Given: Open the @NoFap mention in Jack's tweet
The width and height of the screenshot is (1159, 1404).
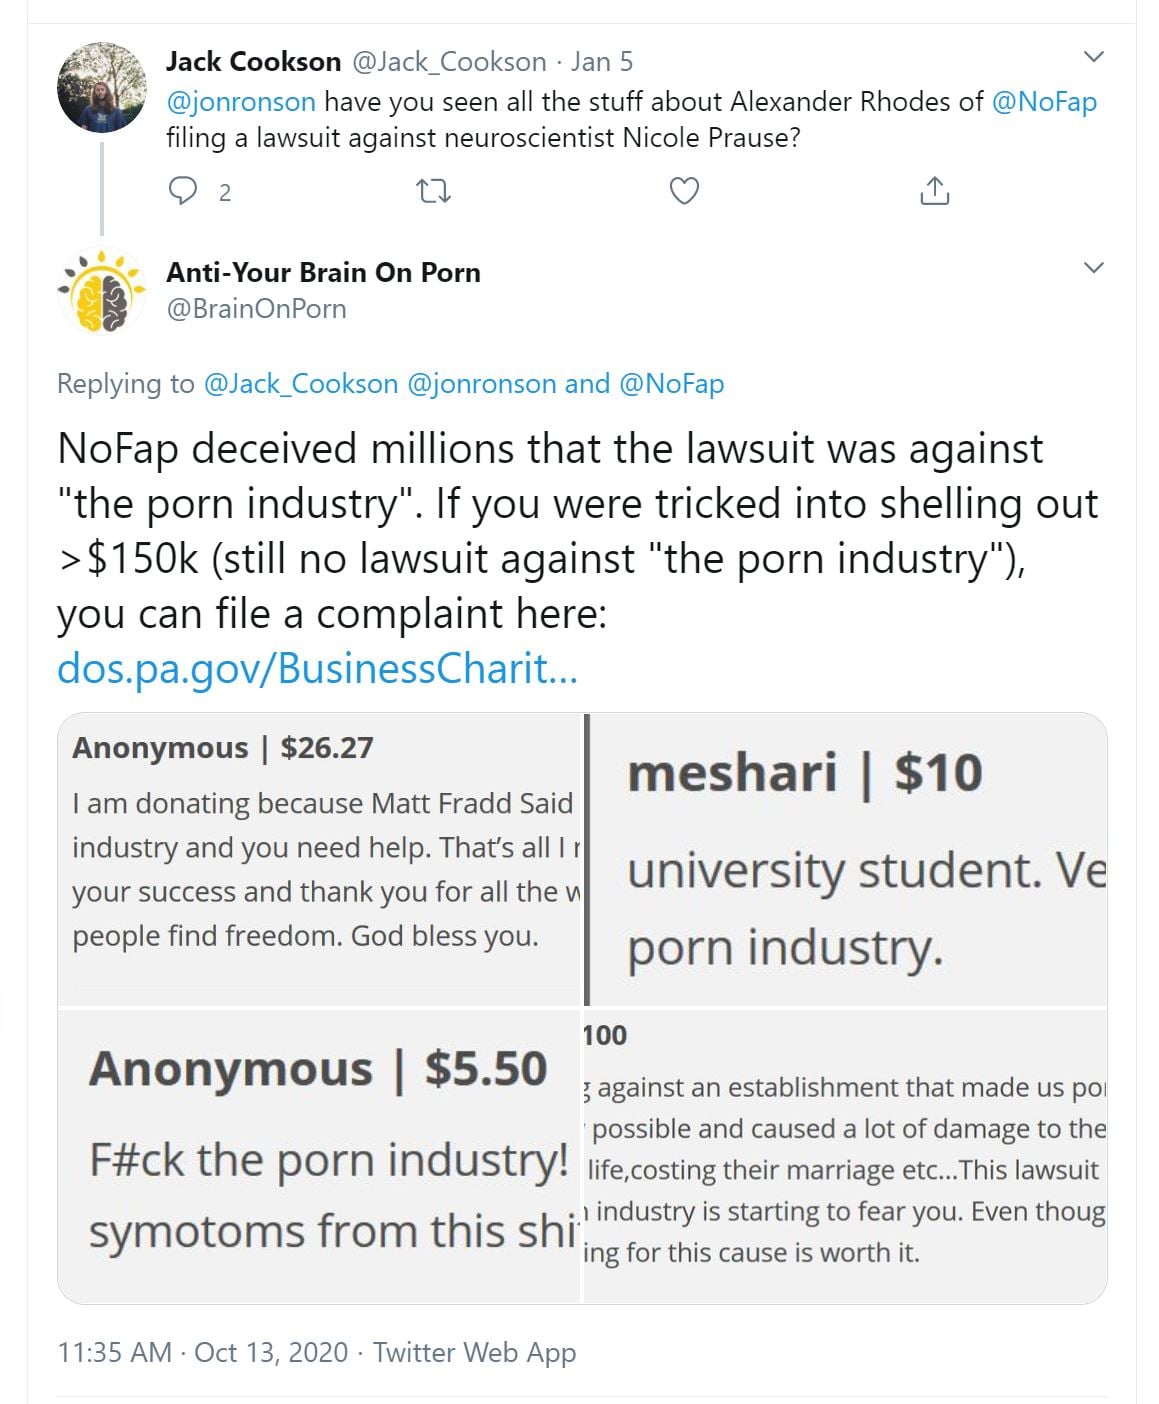Looking at the screenshot, I should point(1044,102).
